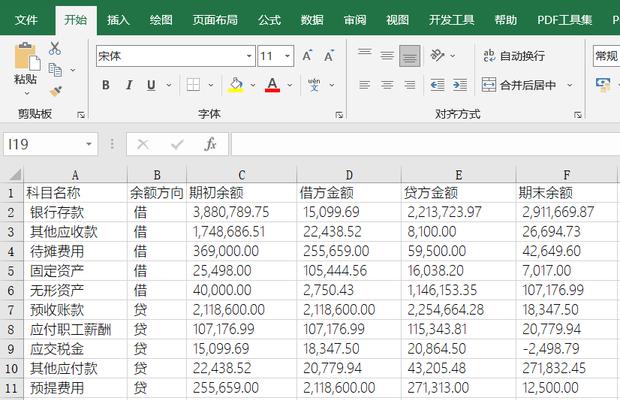Click 合并后居中 merge and center
This screenshot has height=400, width=620.
520,85
